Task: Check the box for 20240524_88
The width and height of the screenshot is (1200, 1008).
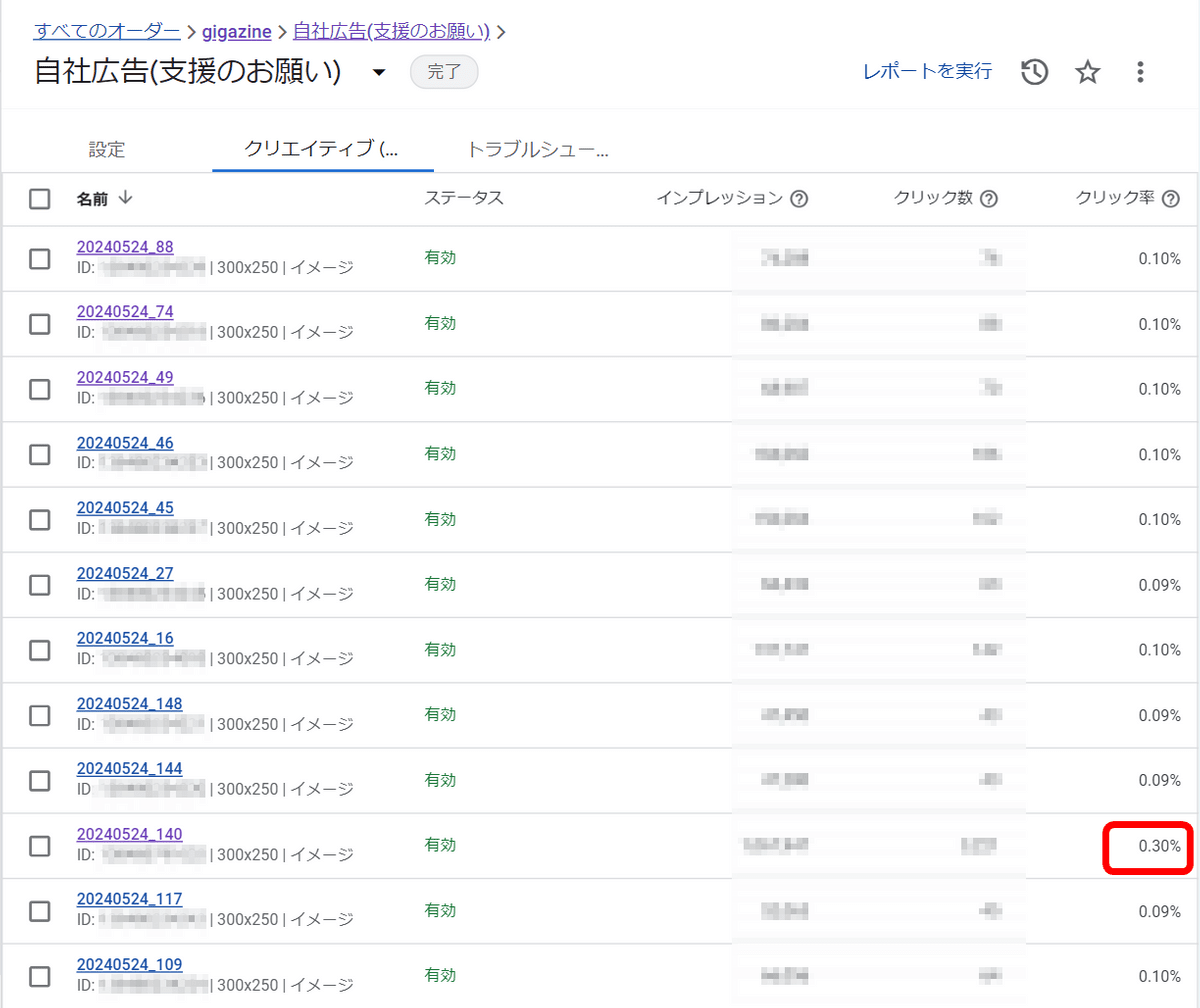Action: coord(40,259)
